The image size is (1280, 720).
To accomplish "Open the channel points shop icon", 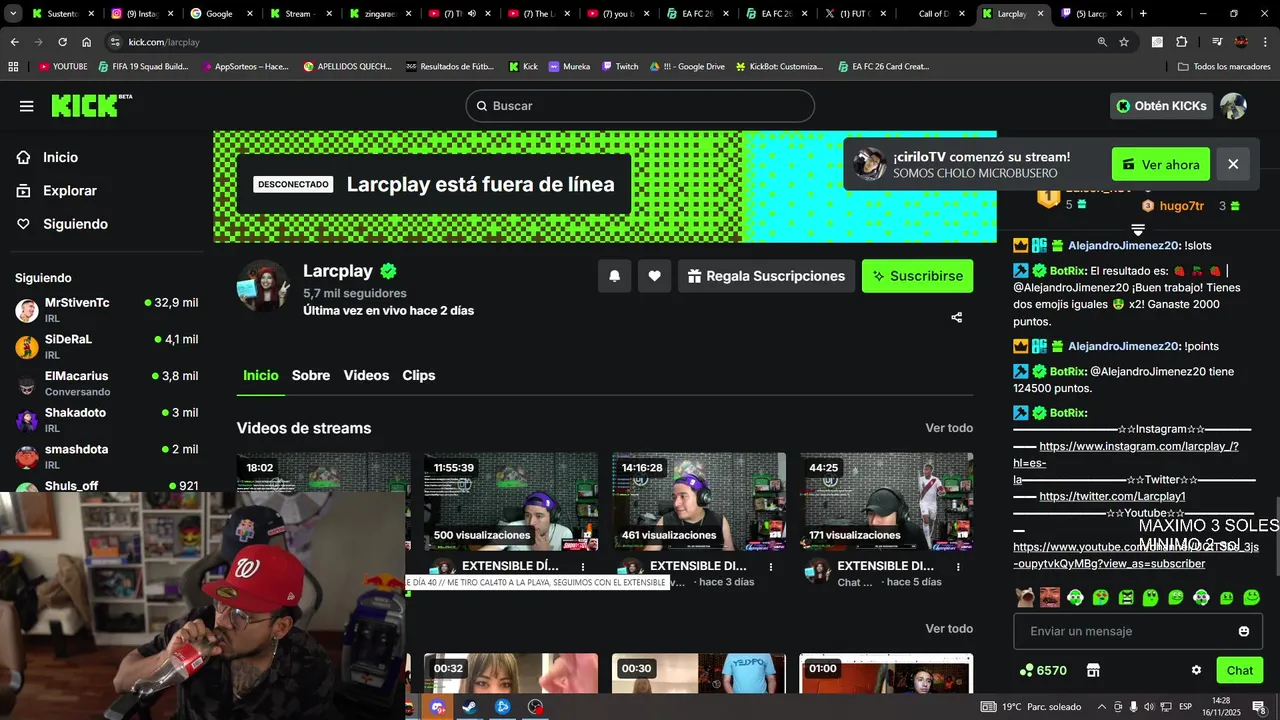I will 1093,670.
